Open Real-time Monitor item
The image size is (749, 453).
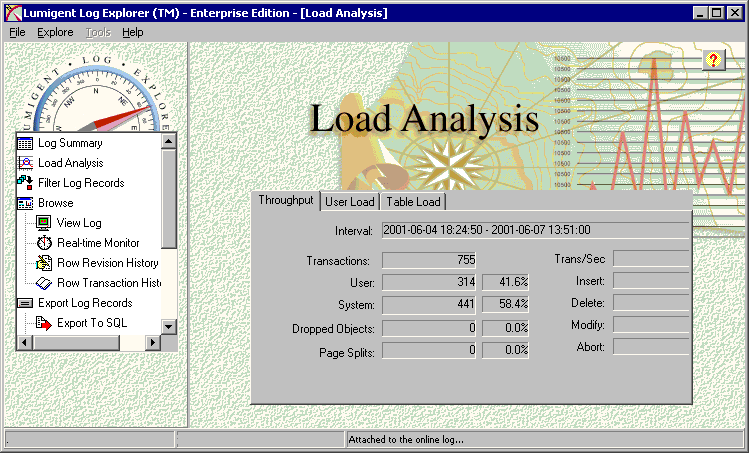[x=98, y=243]
